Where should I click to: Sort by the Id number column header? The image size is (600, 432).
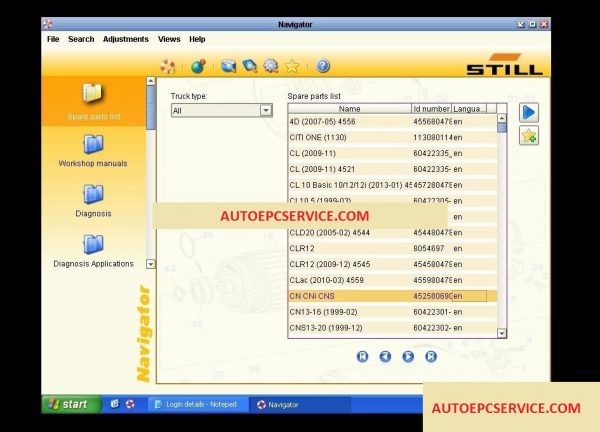pos(431,109)
